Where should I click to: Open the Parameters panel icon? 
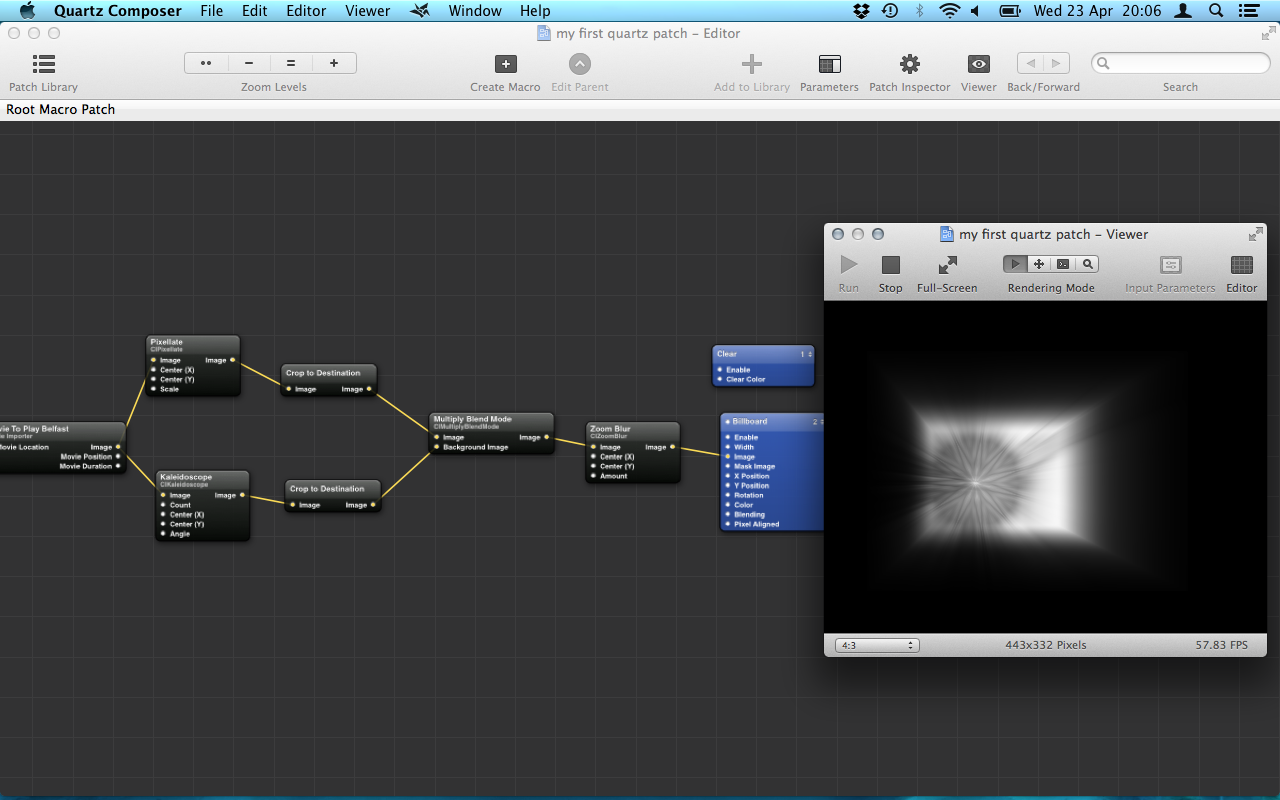pos(829,64)
